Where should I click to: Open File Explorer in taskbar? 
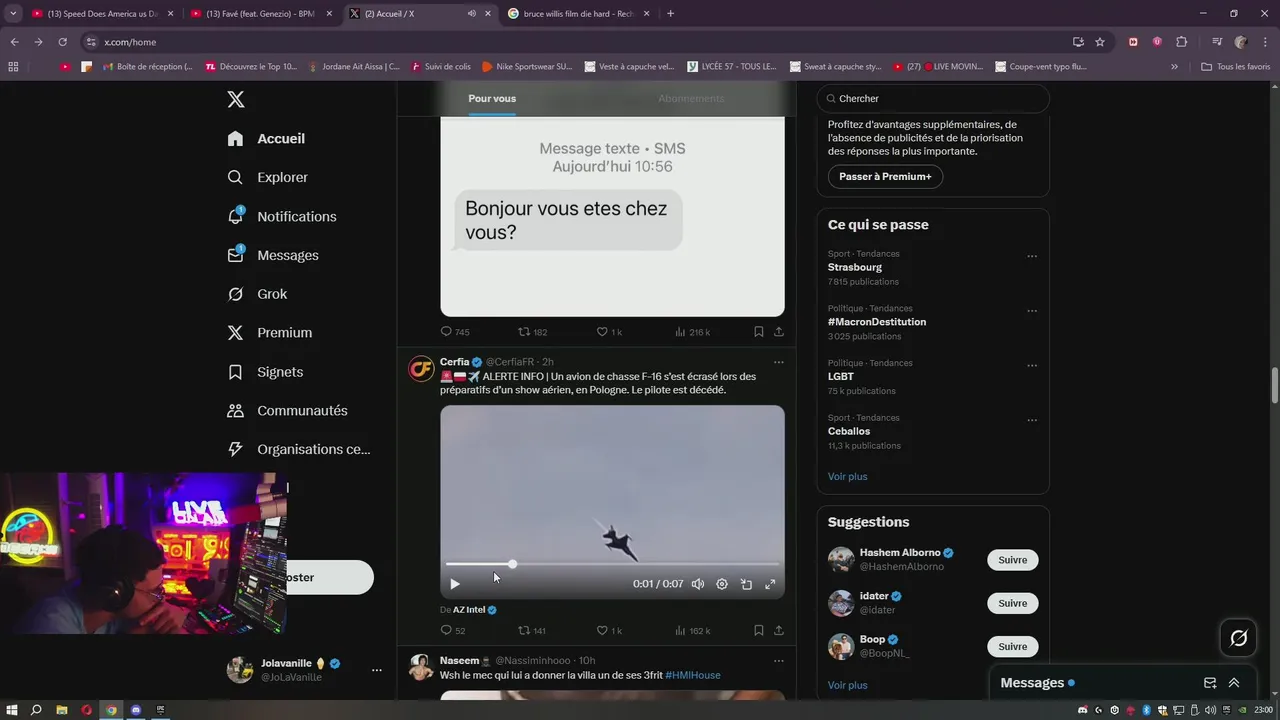(62, 710)
